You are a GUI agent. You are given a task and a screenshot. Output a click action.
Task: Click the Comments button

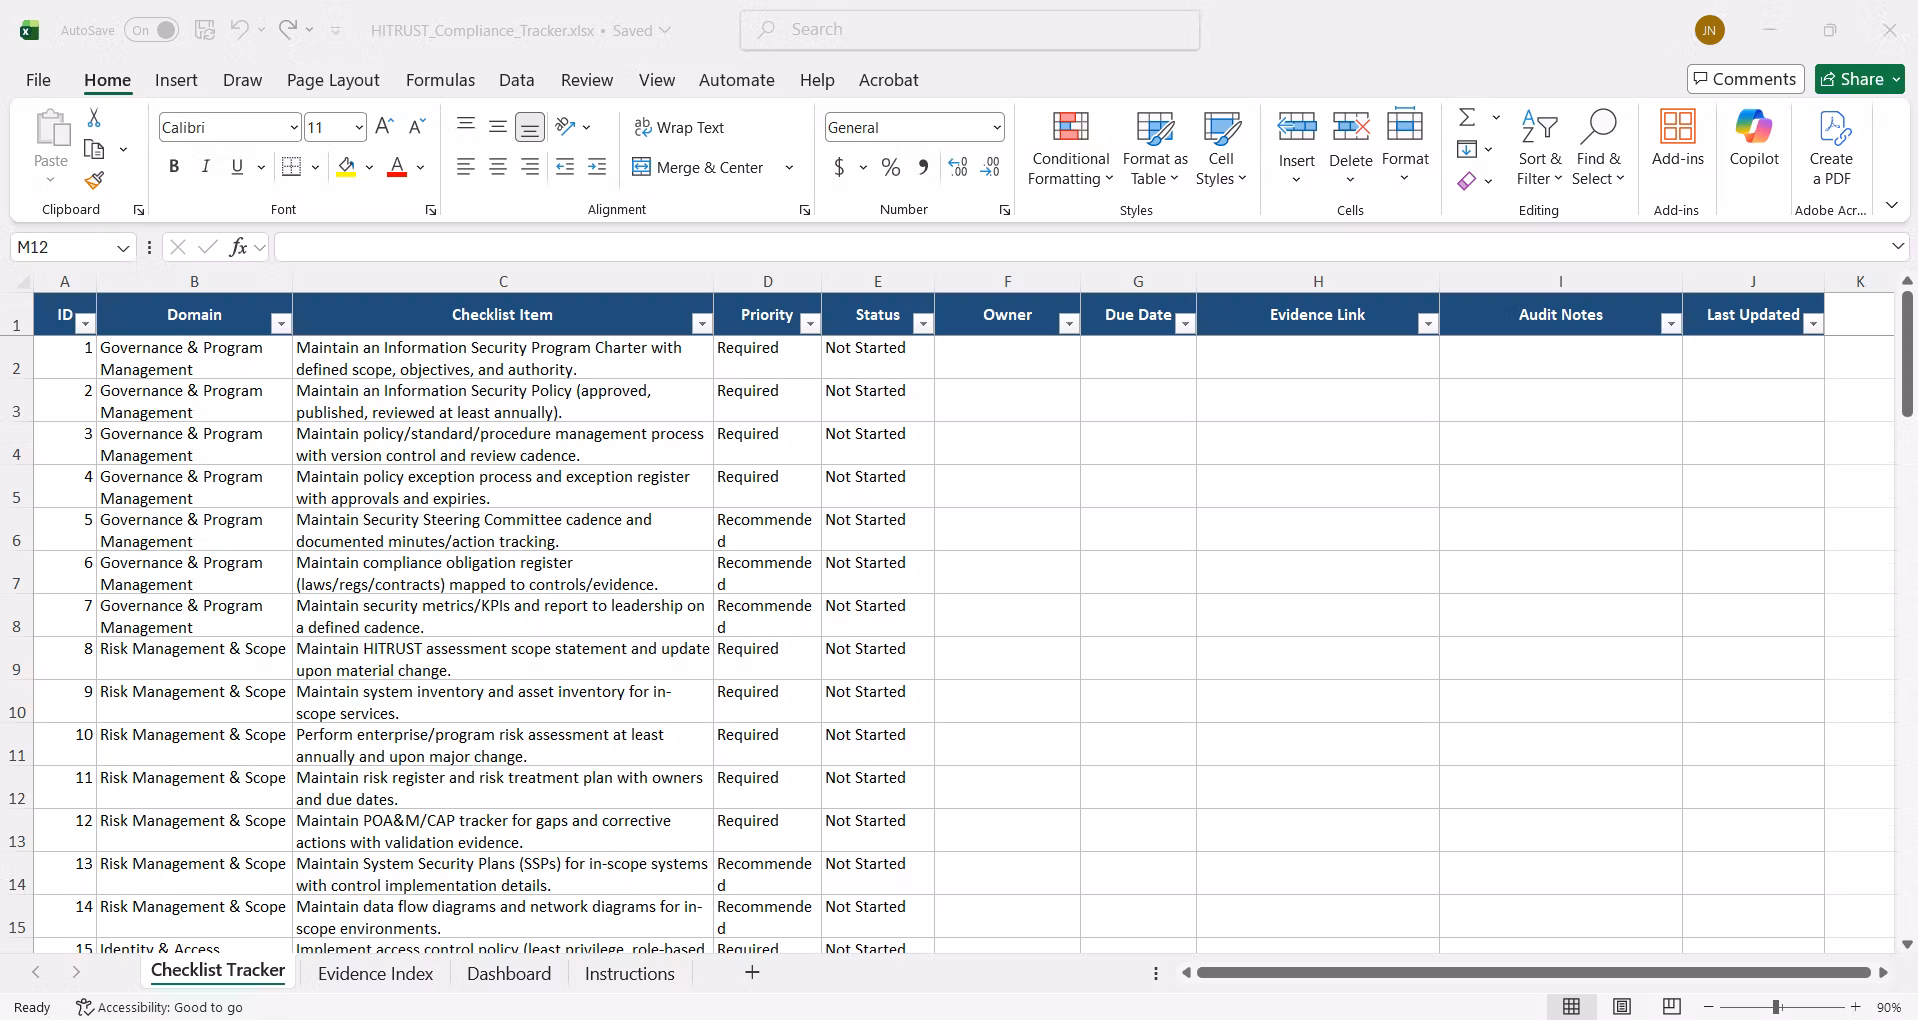tap(1745, 79)
